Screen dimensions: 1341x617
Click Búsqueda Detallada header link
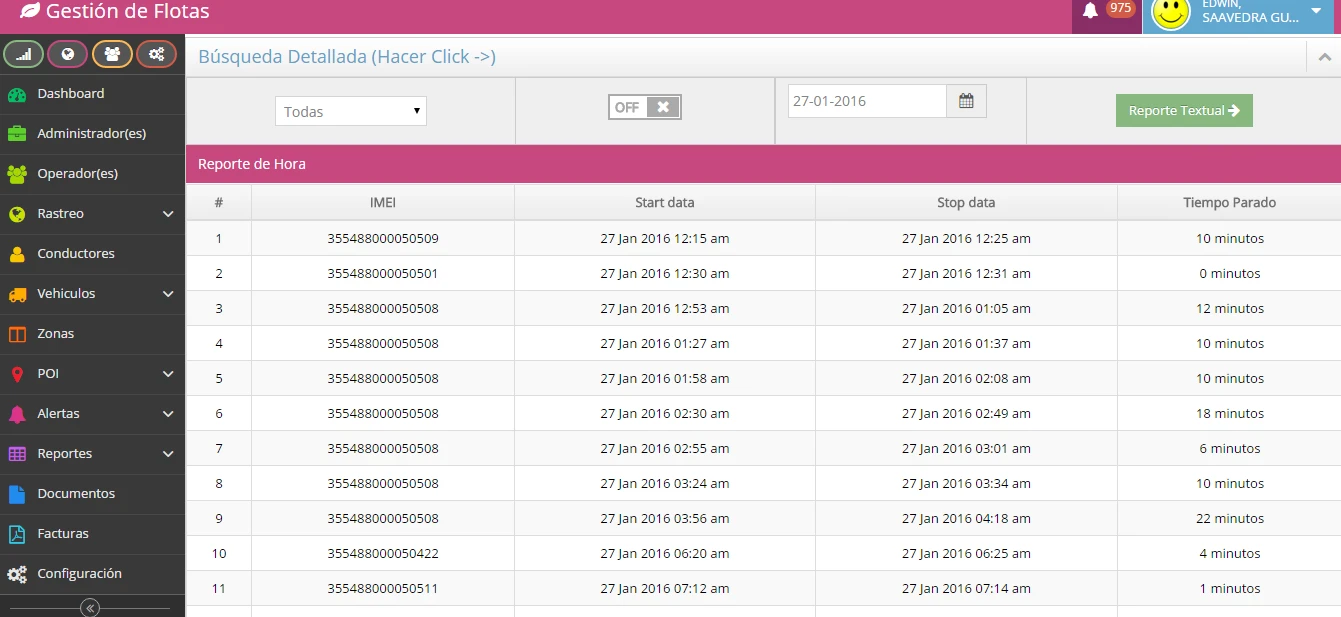347,57
